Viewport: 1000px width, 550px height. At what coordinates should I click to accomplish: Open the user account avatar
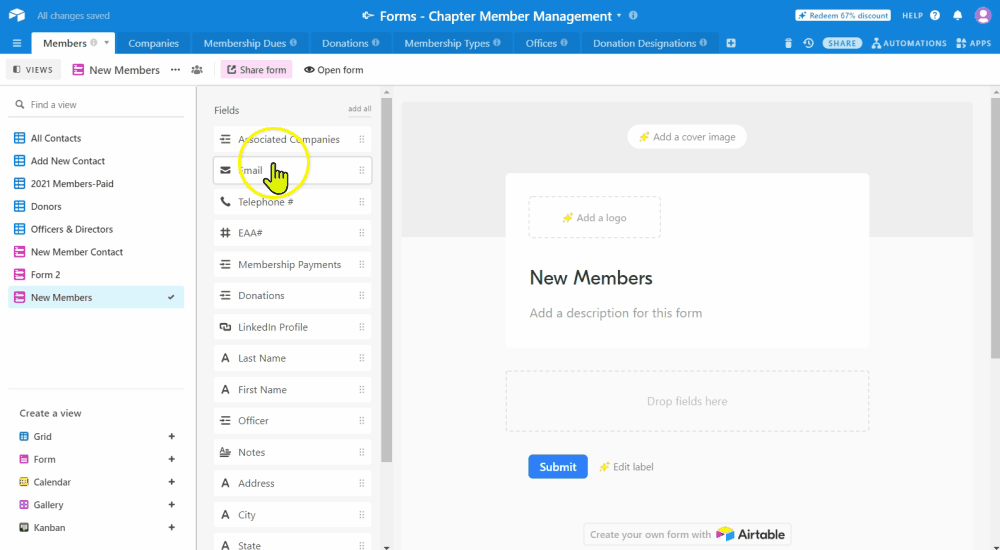[x=983, y=15]
